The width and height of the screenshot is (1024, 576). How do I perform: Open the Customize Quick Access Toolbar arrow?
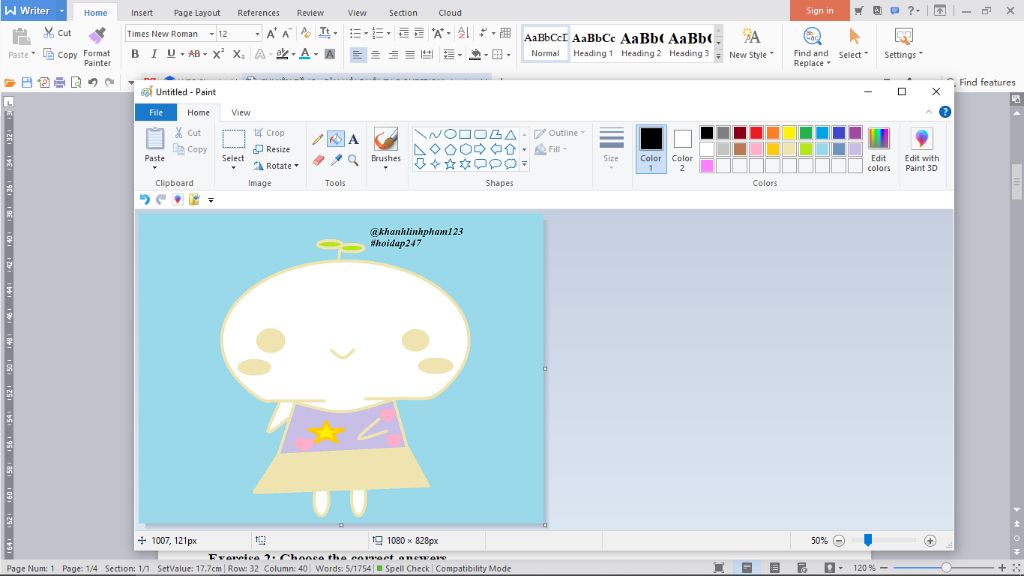[211, 200]
